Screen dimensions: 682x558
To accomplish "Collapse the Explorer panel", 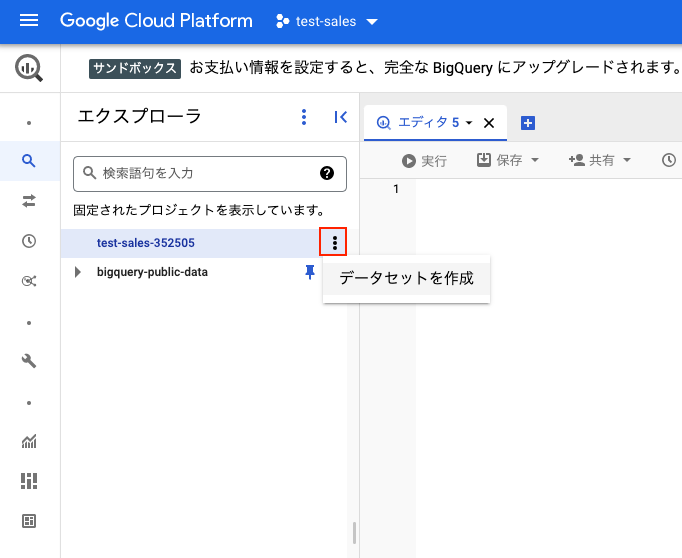I will (x=341, y=117).
